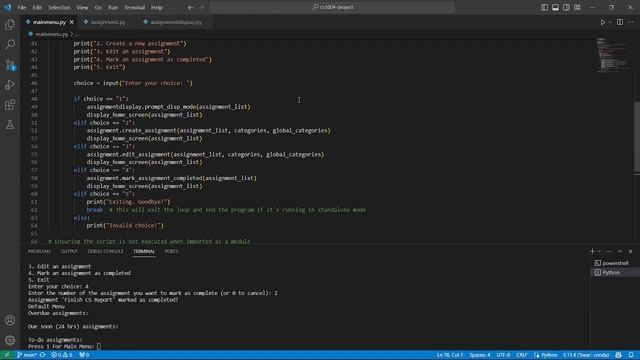640x360 pixels.
Task: Open the remote window indicator
Action: pyautogui.click(x=7, y=355)
